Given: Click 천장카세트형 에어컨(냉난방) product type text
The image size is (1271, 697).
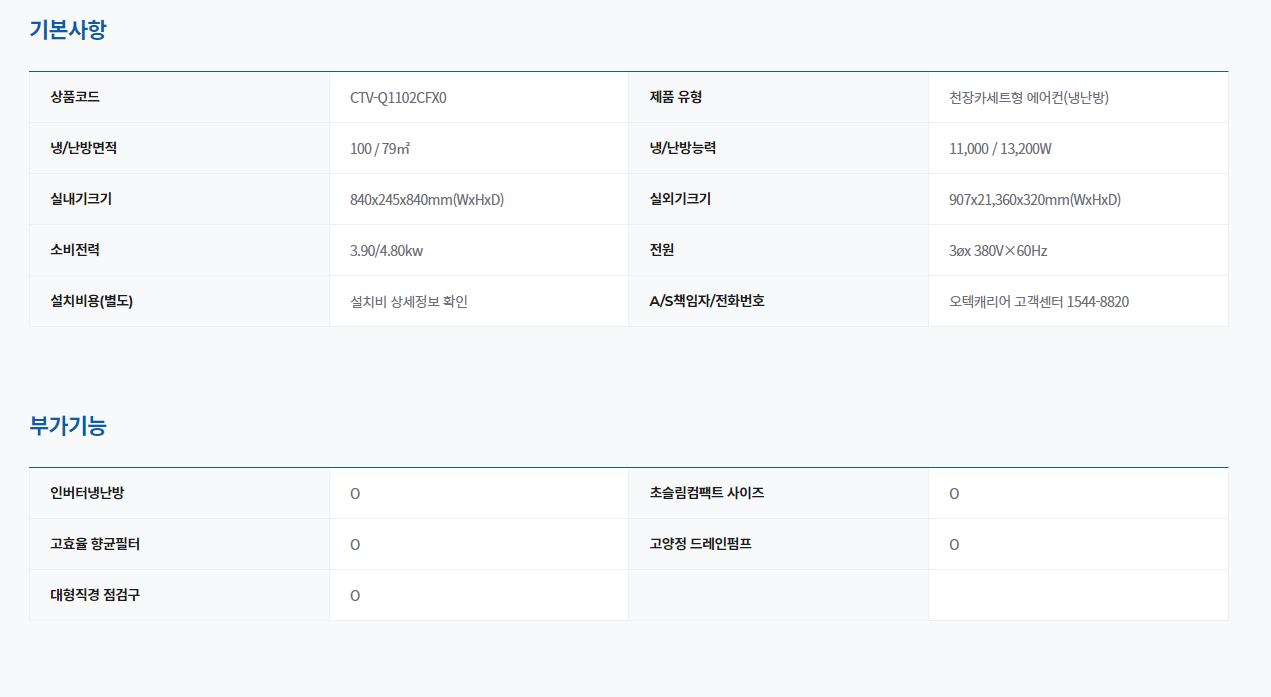Looking at the screenshot, I should point(1029,98).
